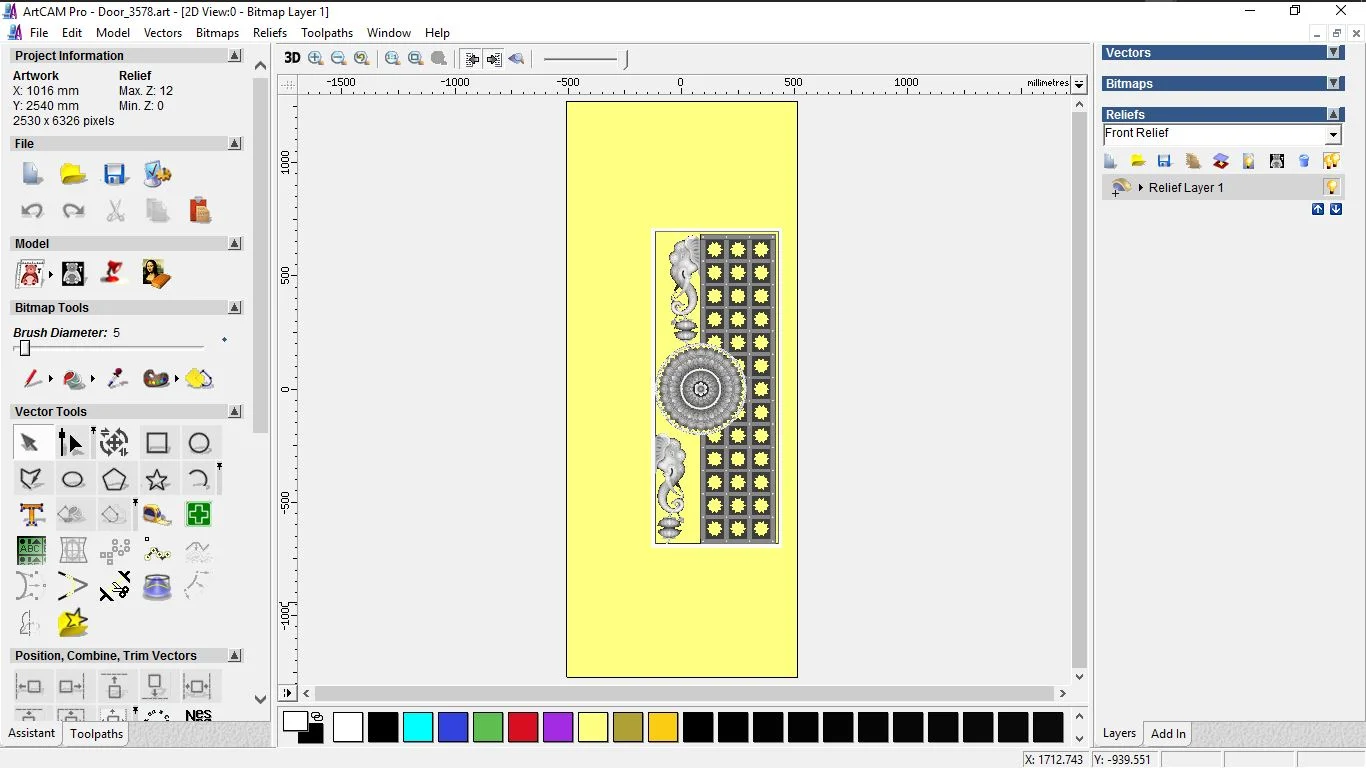Open the Toolpaths menu

(327, 33)
